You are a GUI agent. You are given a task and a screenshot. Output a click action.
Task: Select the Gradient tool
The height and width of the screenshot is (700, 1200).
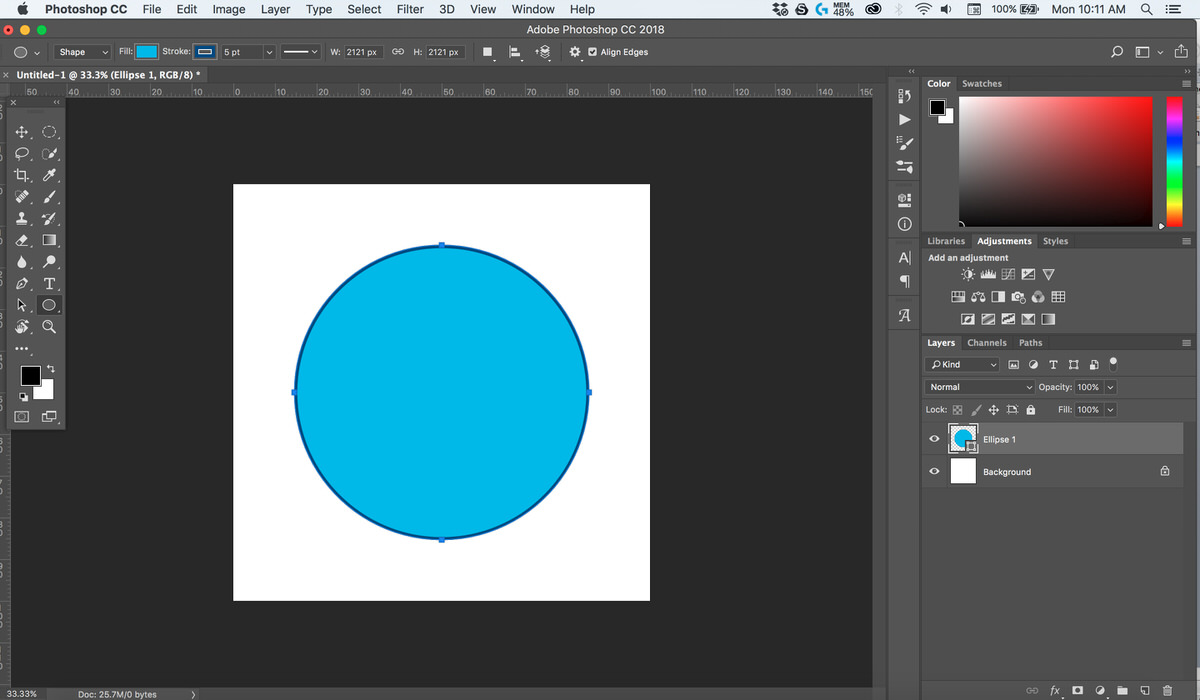coord(49,241)
